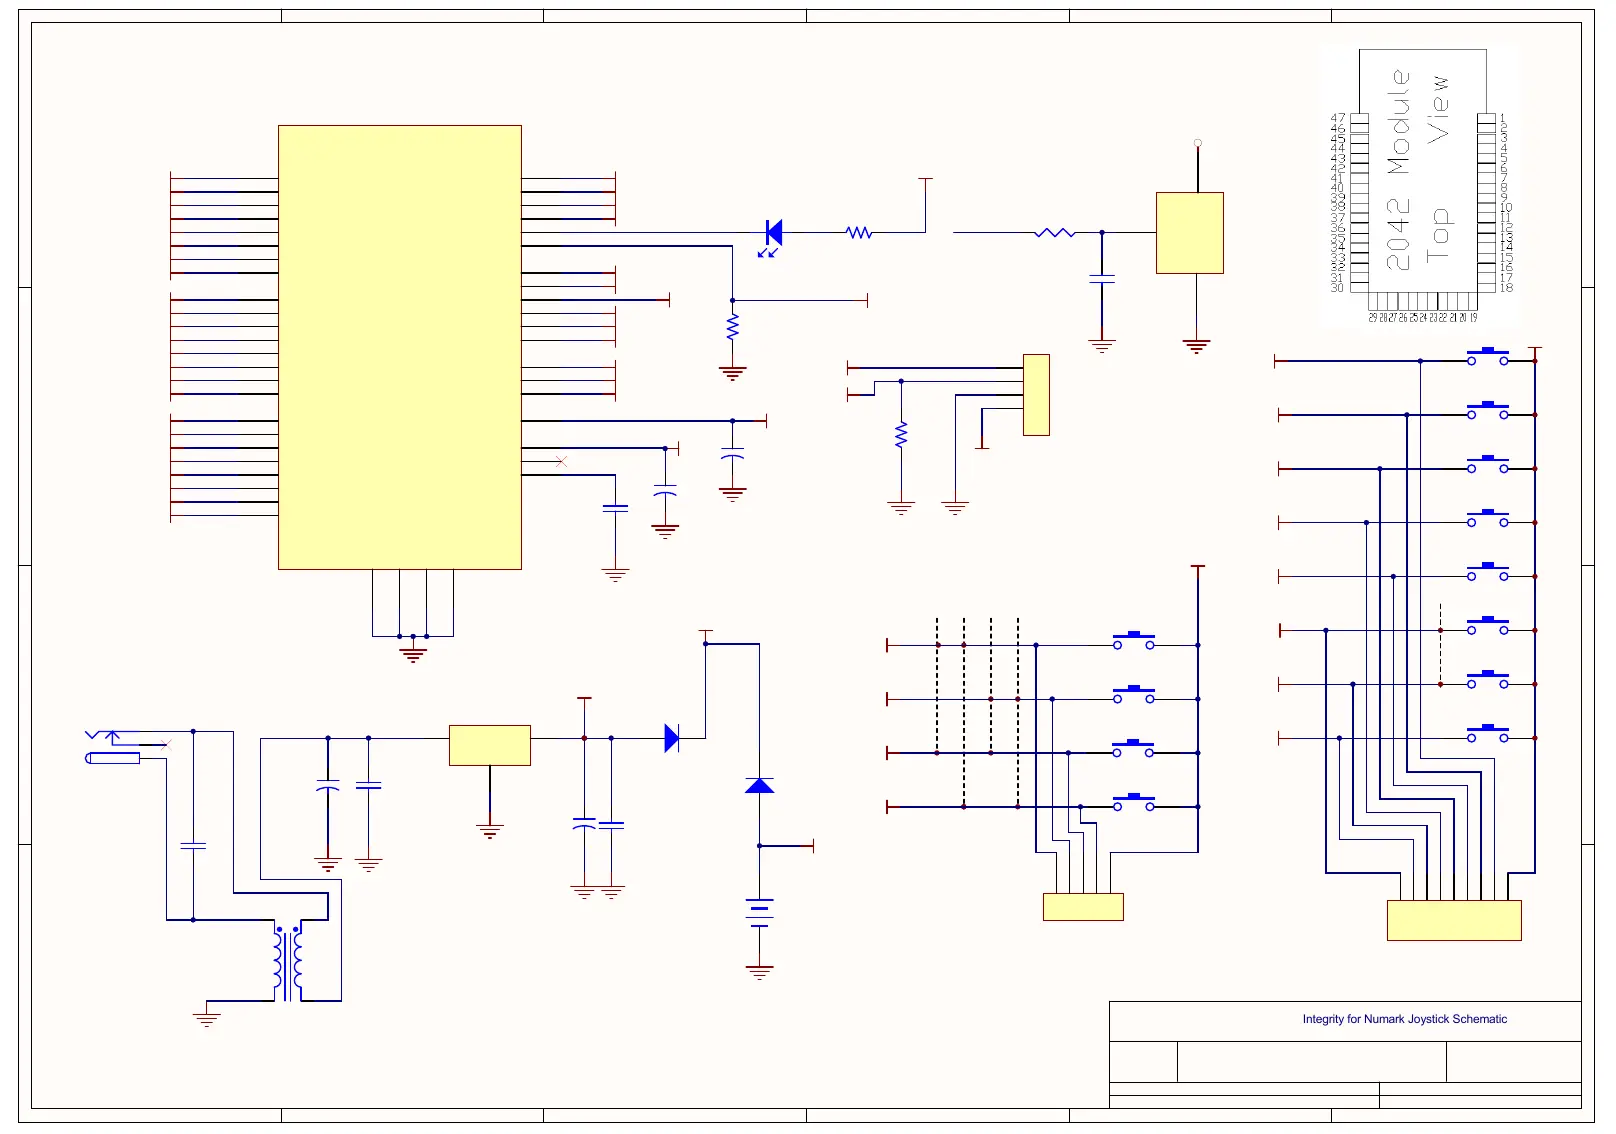Image resolution: width=1616 pixels, height=1134 pixels.
Task: Select the polarized capacitor after the regulator
Action: 584,825
